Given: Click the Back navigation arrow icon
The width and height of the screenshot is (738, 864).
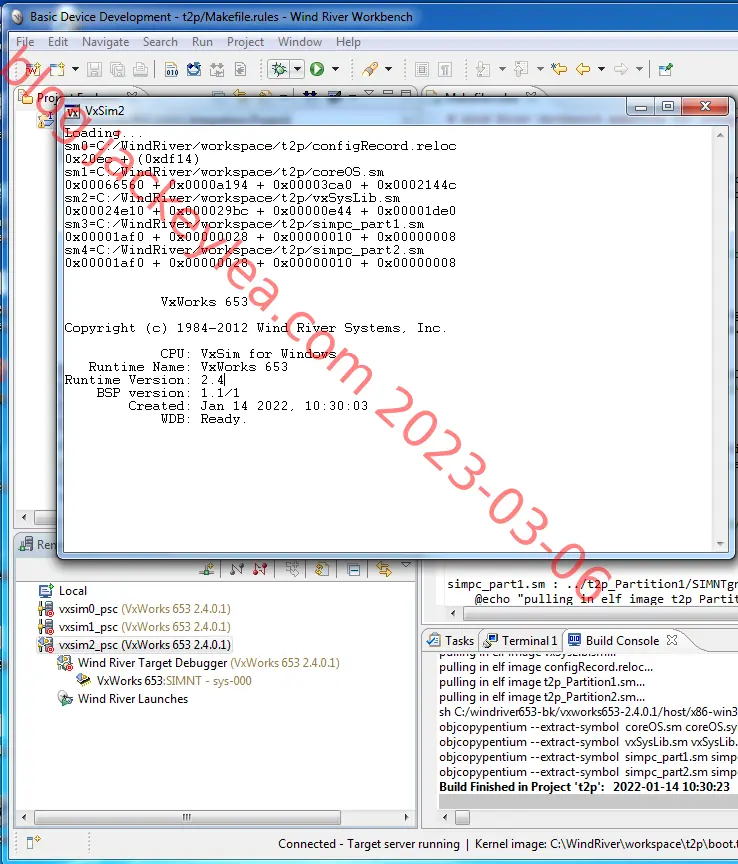Looking at the screenshot, I should click(583, 69).
